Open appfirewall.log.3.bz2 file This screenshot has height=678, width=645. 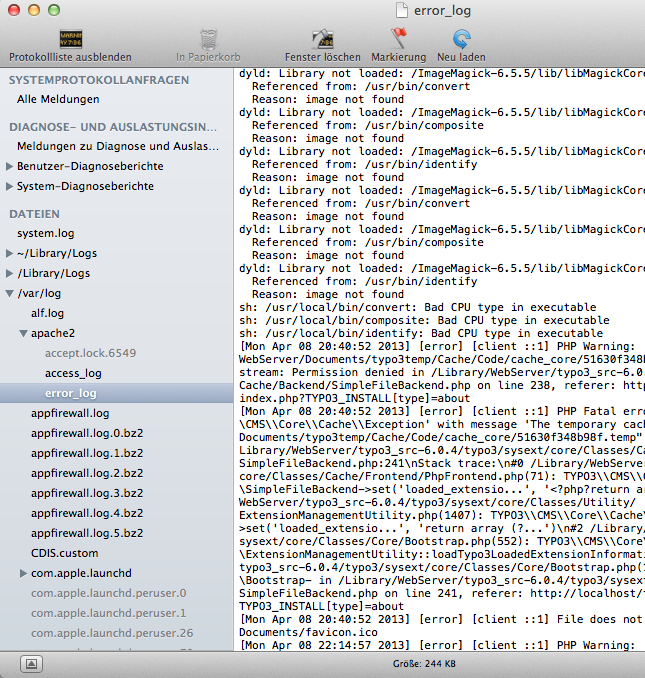(x=87, y=493)
